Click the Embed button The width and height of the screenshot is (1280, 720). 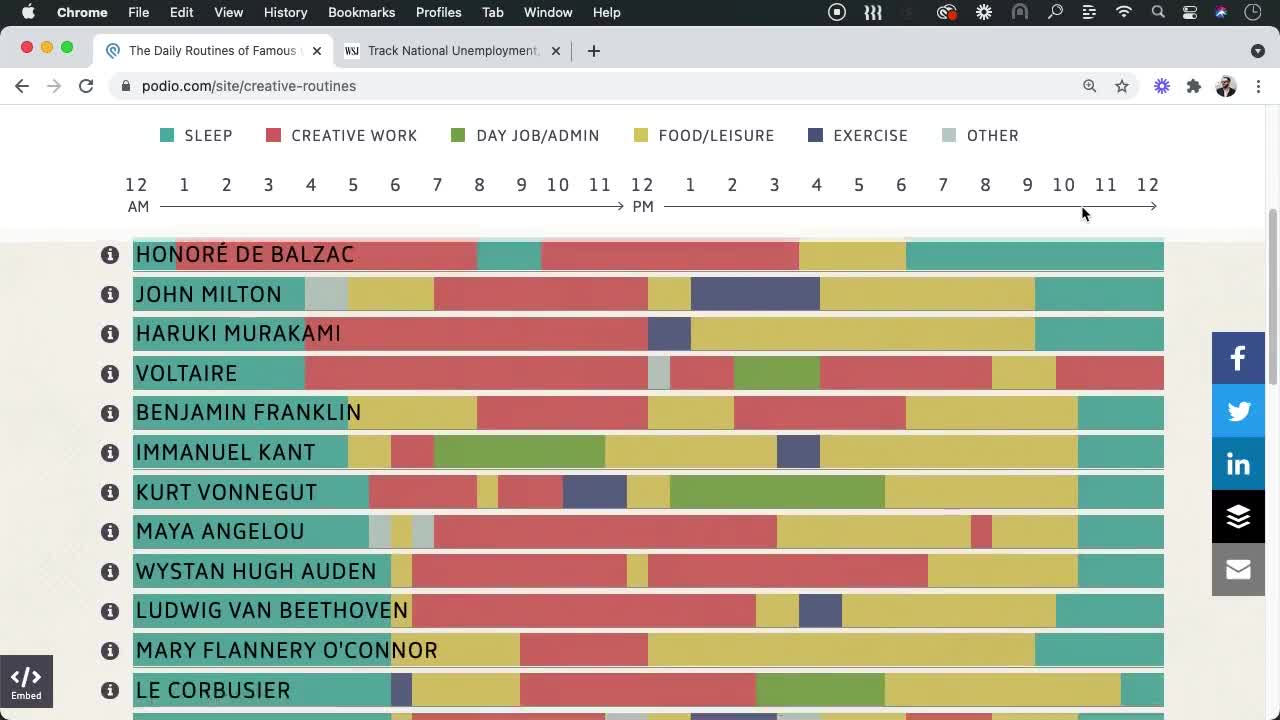27,681
